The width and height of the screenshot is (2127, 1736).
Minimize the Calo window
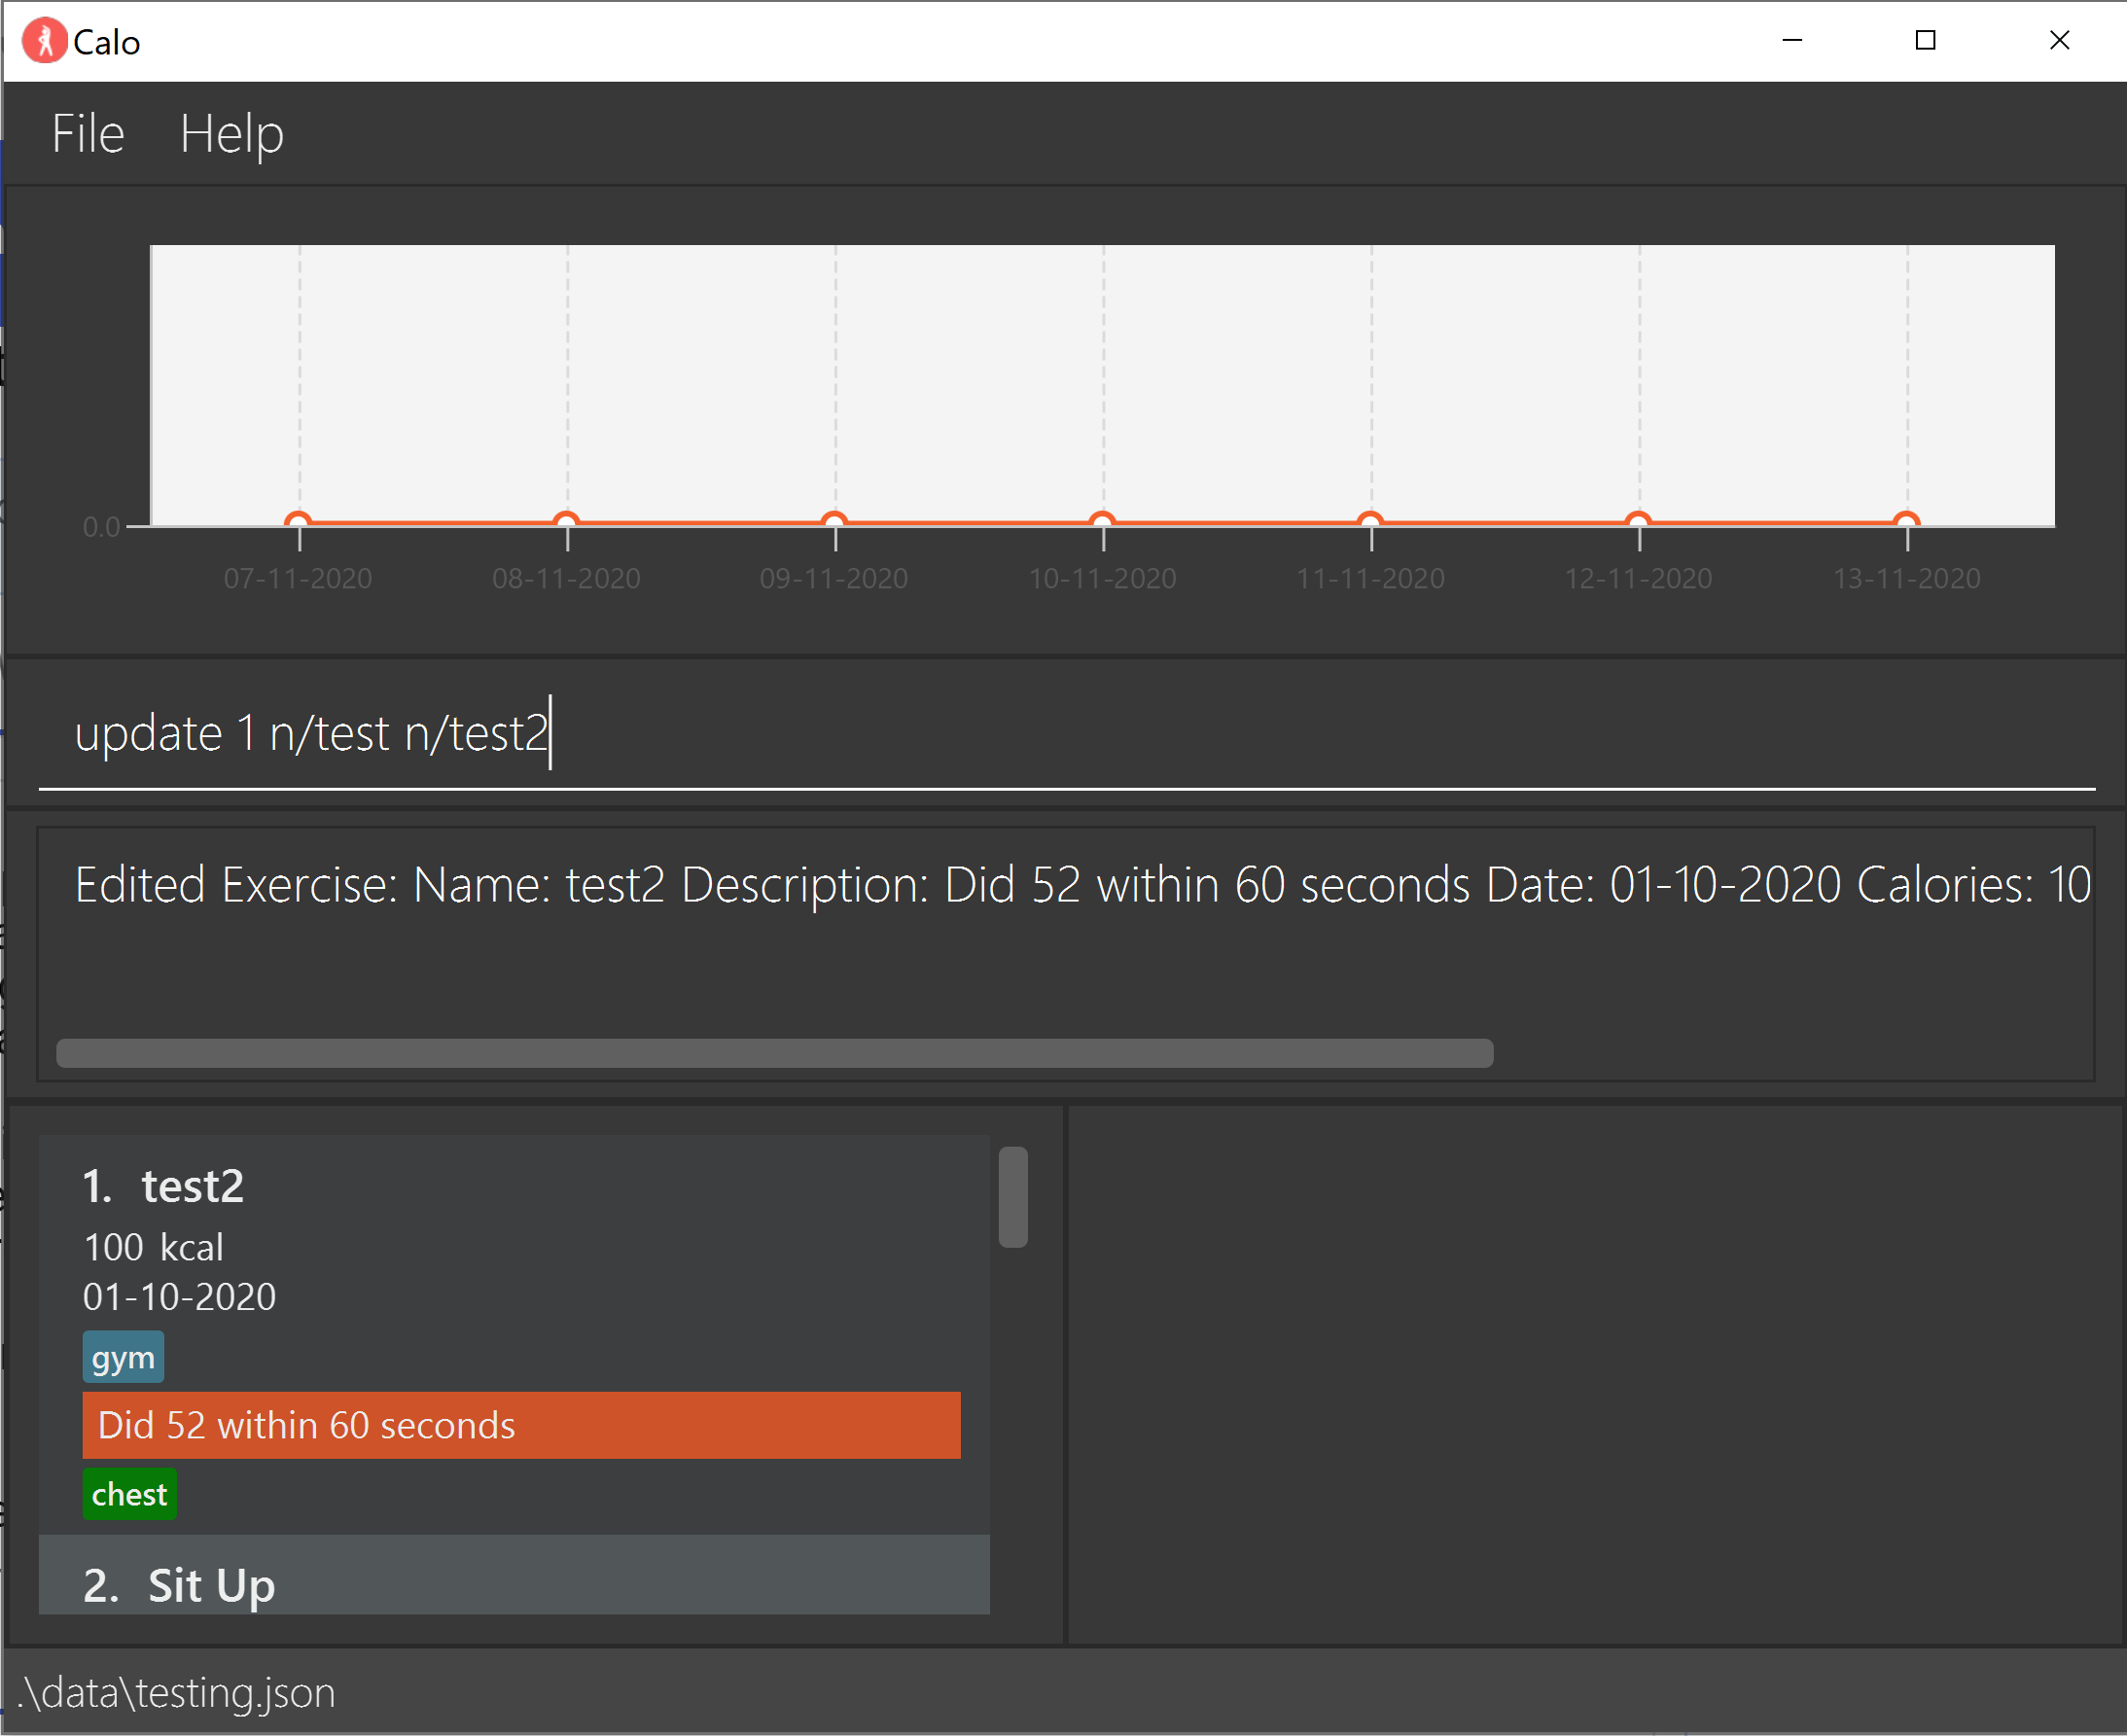(x=1792, y=40)
